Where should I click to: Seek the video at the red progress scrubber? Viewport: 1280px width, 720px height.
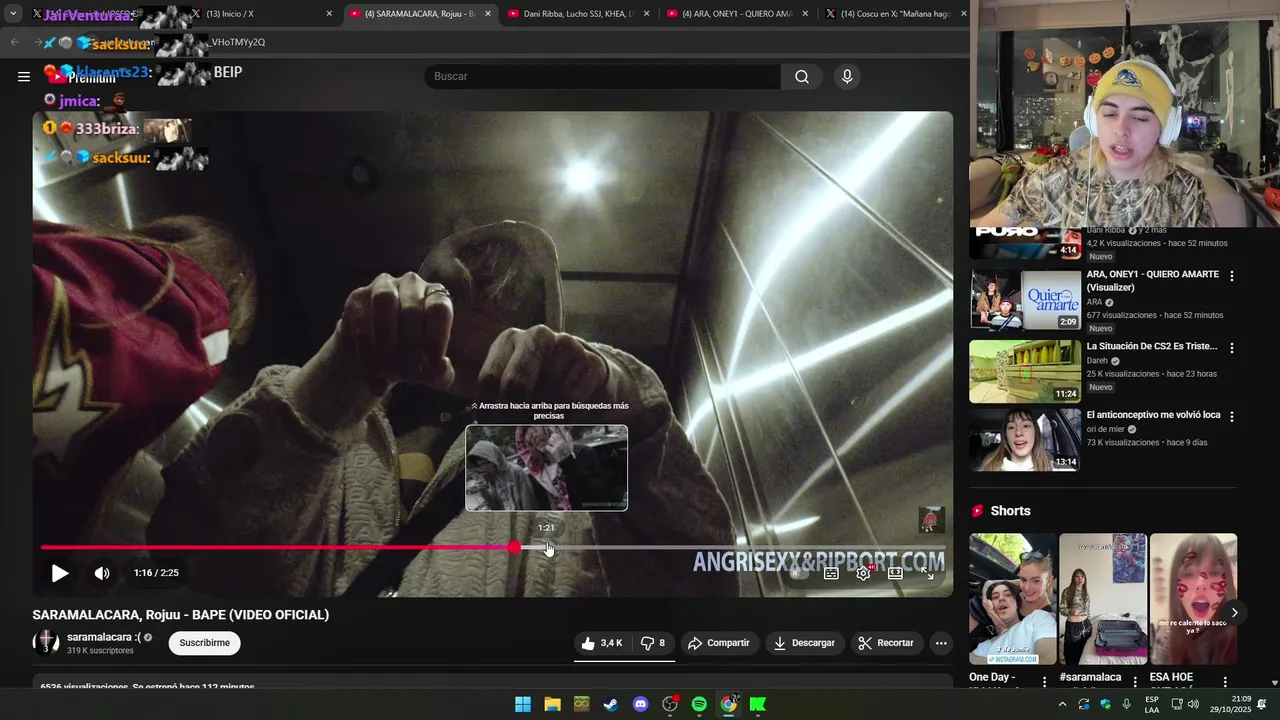coord(514,548)
